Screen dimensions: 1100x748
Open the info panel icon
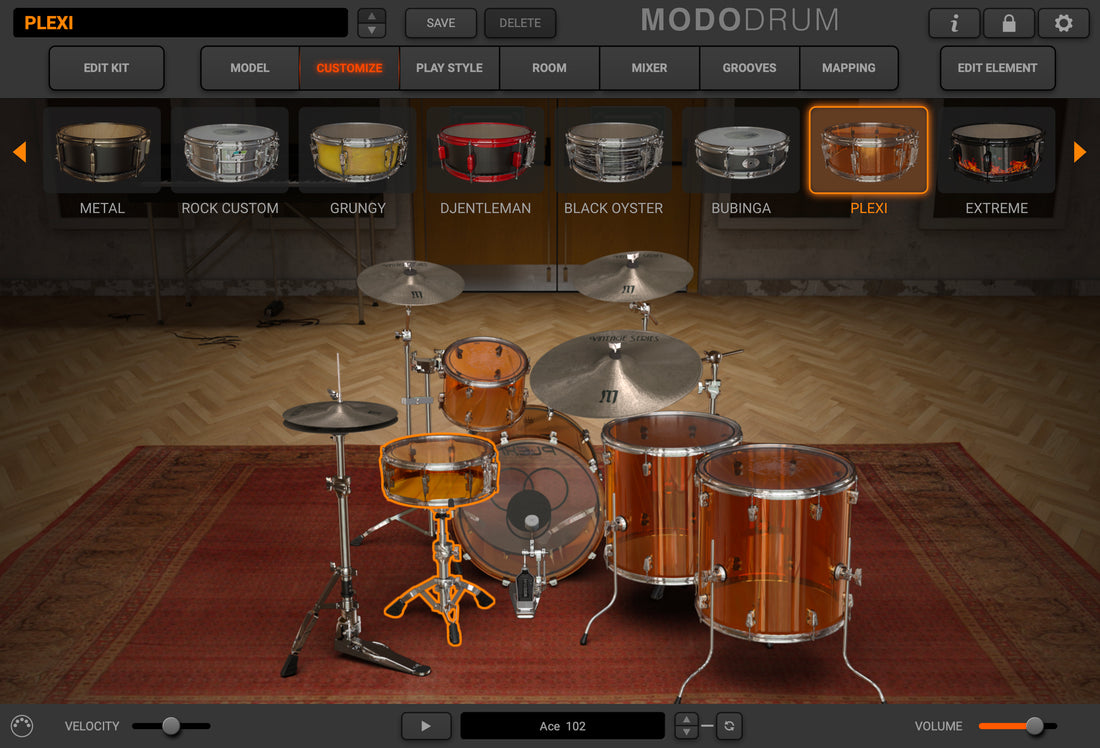pos(954,23)
